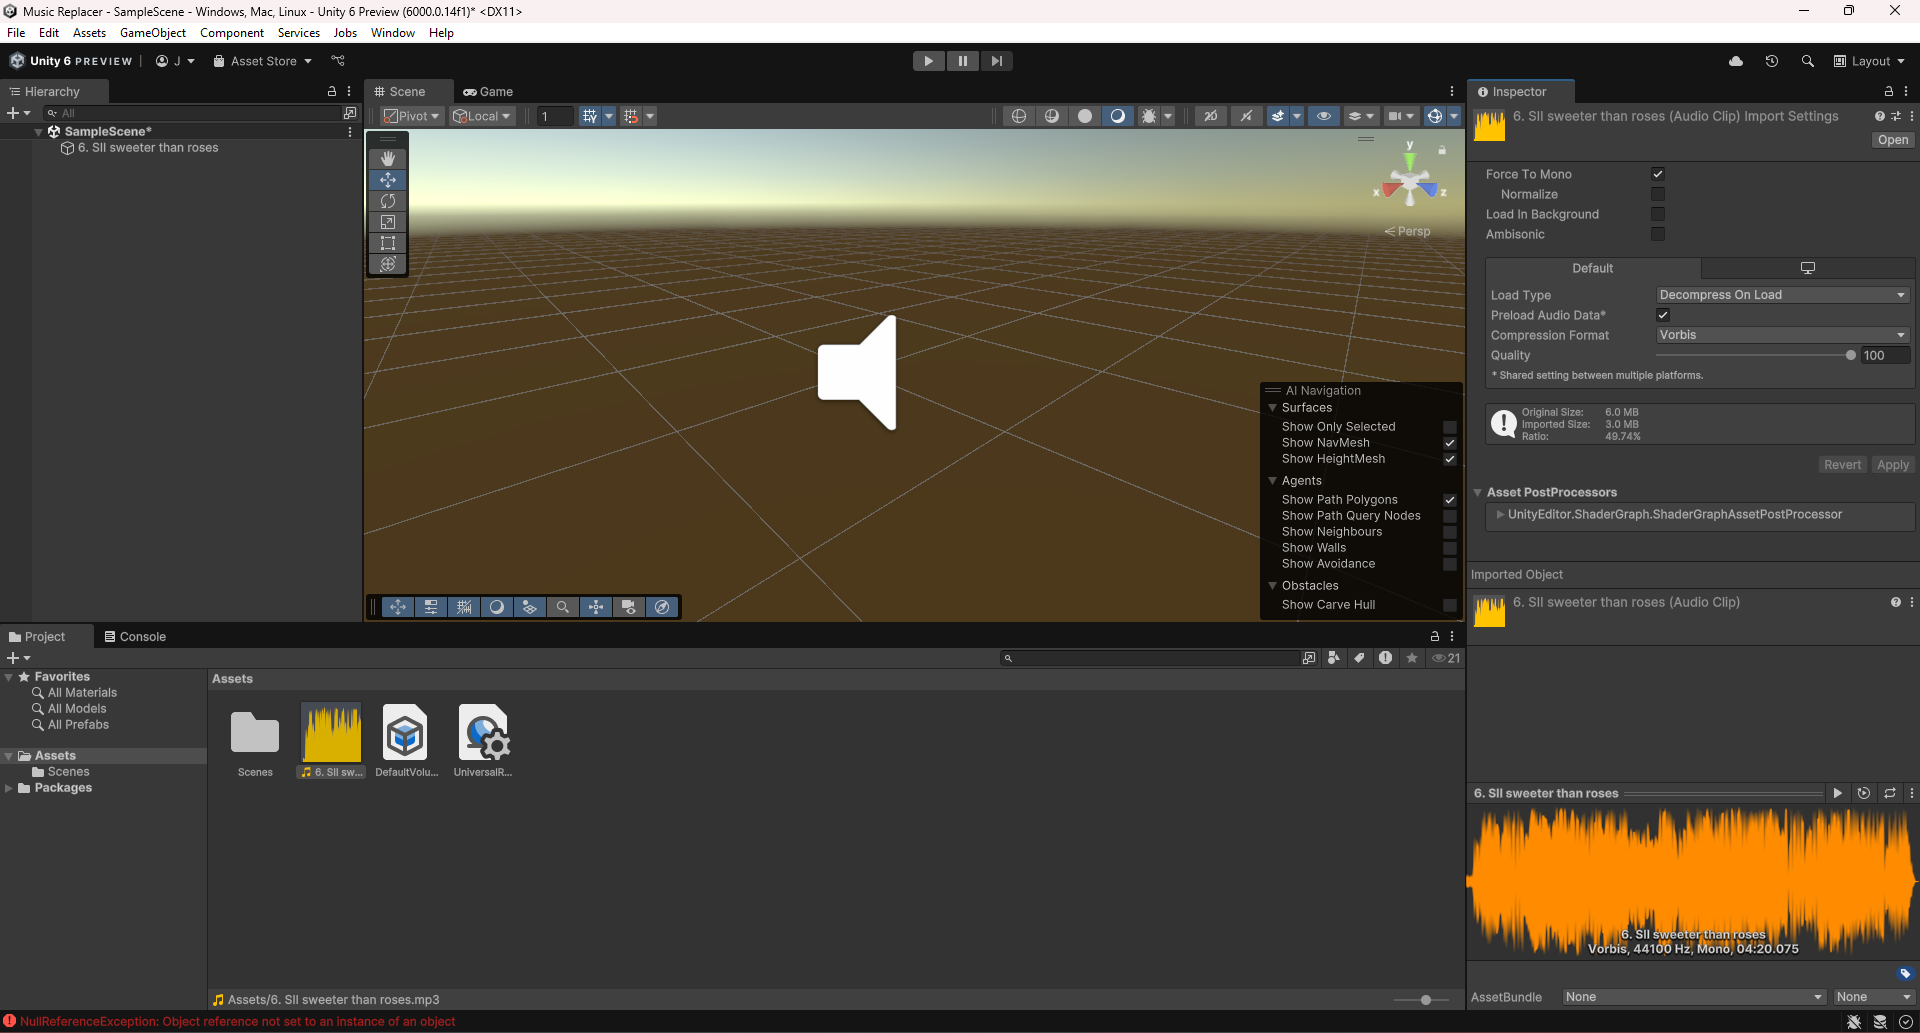
Task: Toggle scene audio mute button
Action: click(x=1246, y=116)
